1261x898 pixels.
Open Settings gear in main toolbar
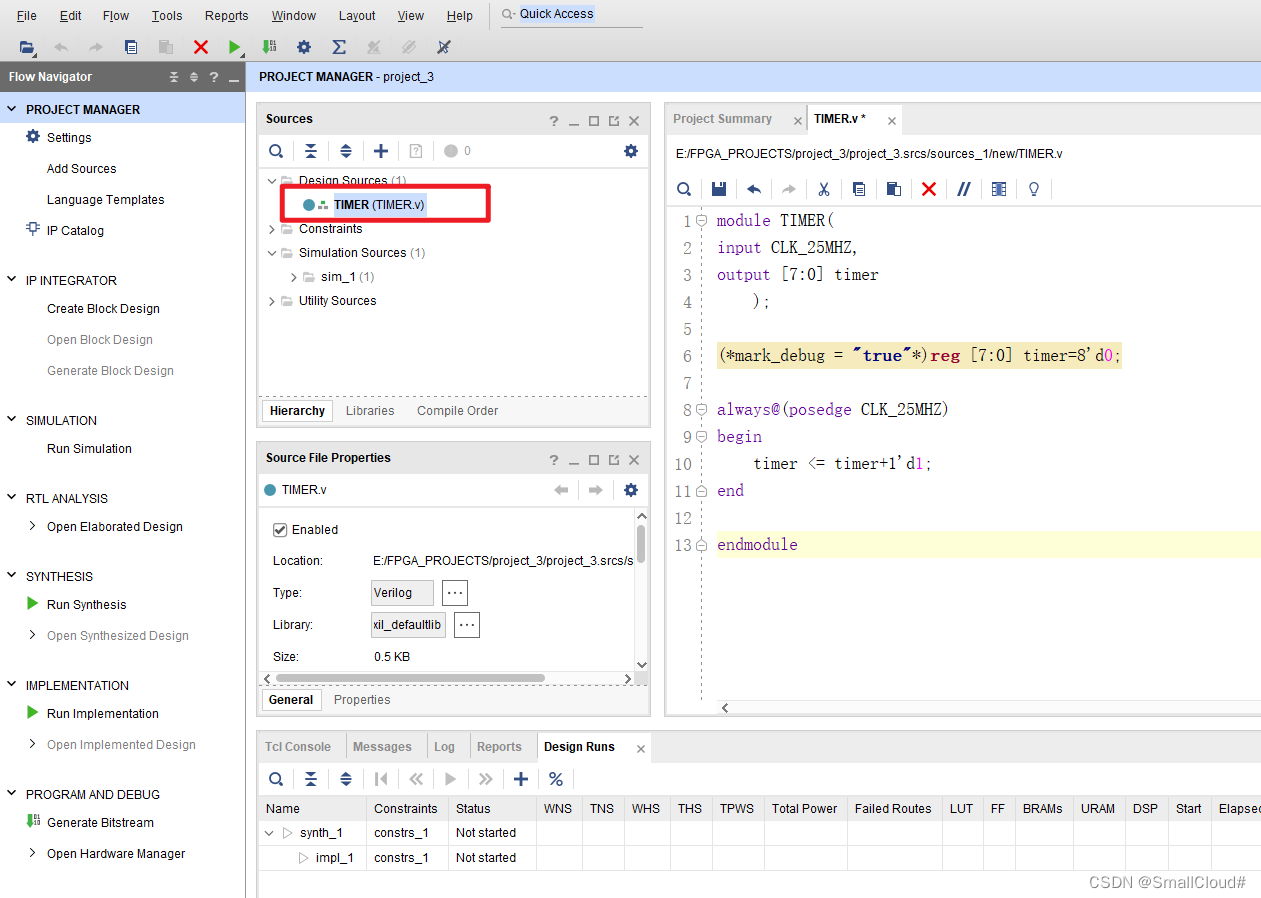[x=304, y=47]
